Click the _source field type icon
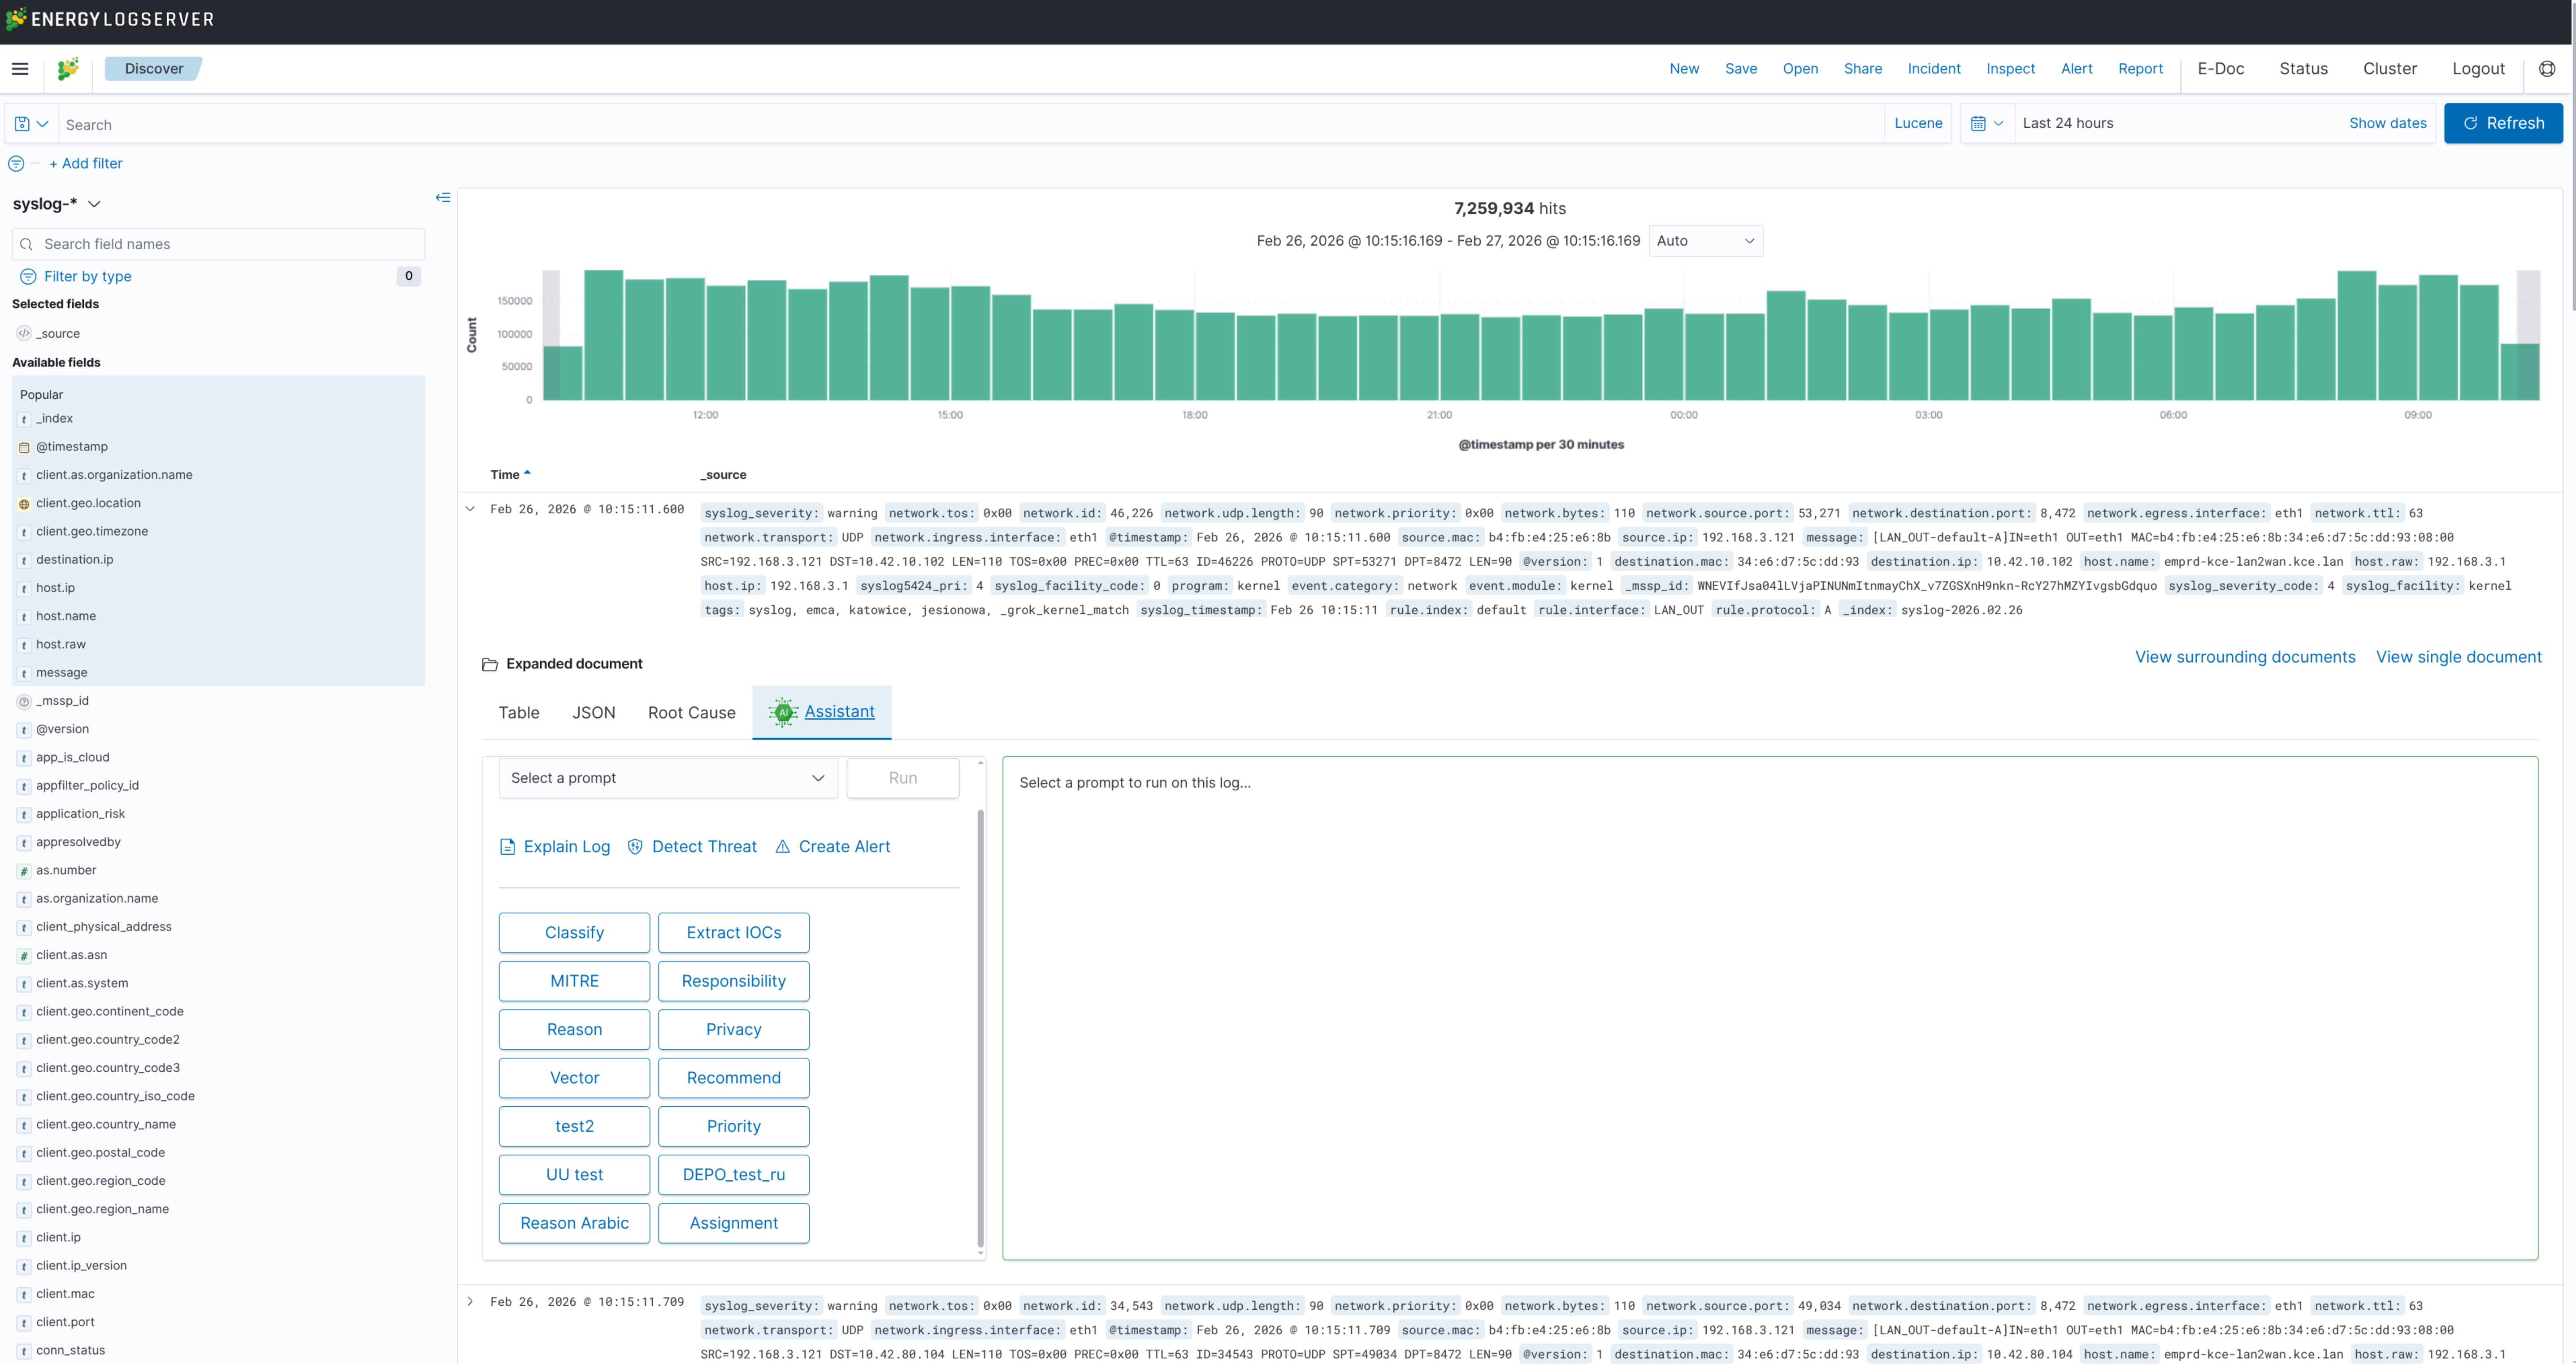Screen dimensions: 2576x1364 click(24, 334)
